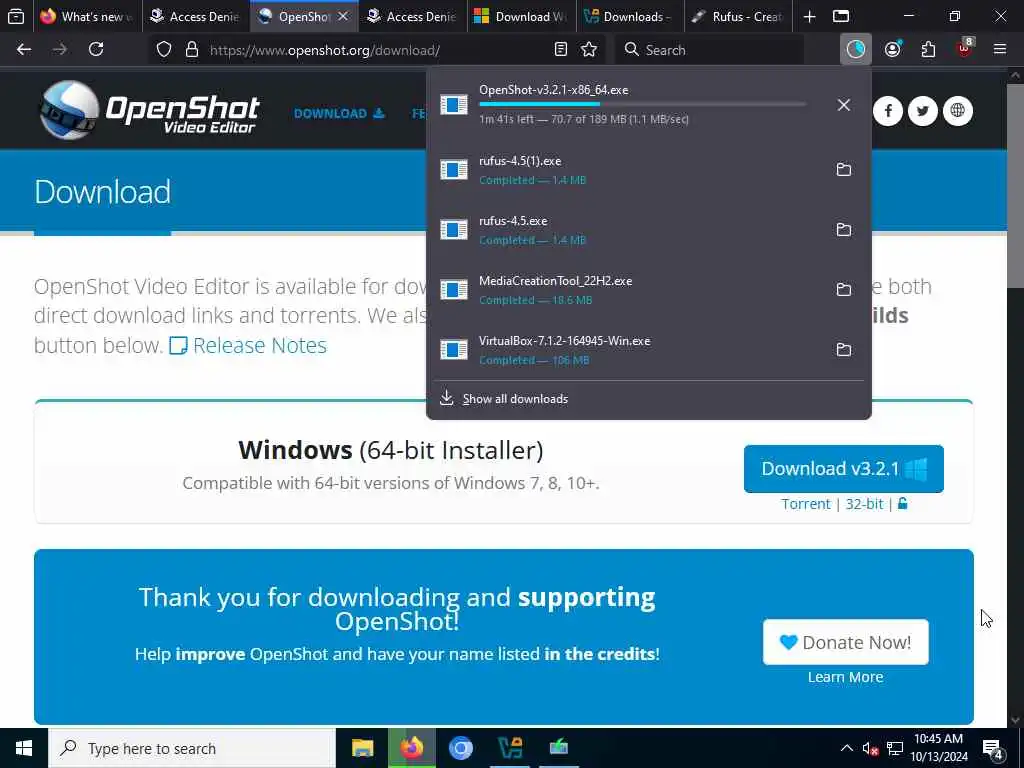
Task: Show rufus-4.5.exe in folder
Action: click(844, 230)
